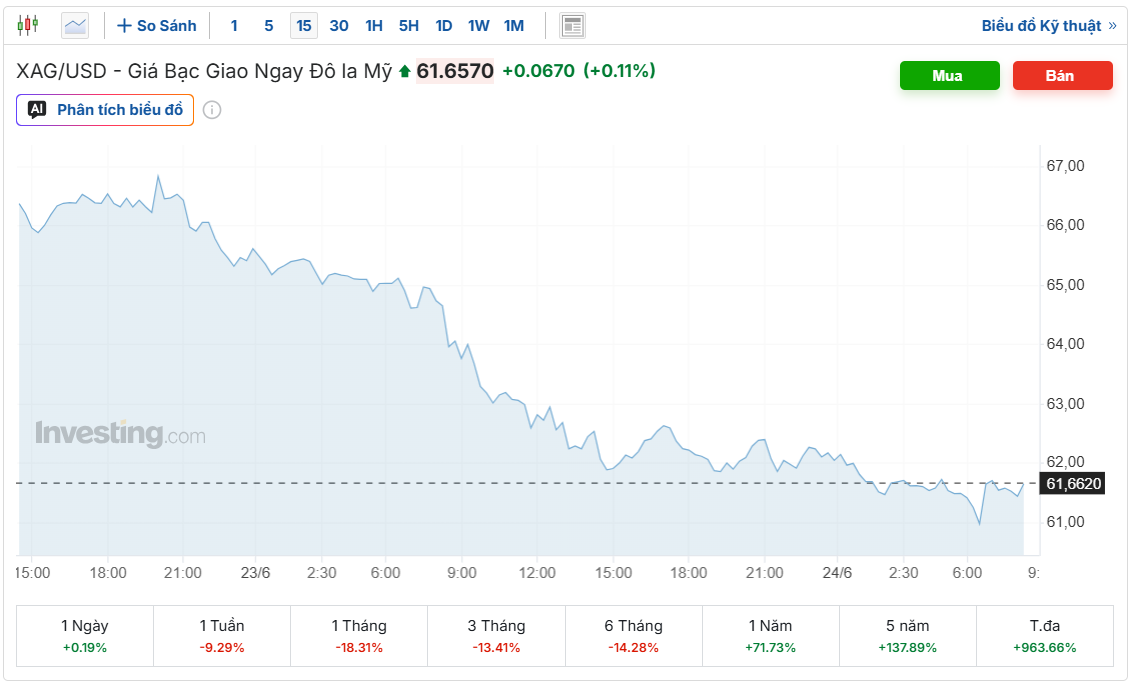The width and height of the screenshot is (1137, 685).
Task: Switch to the 1W interval
Action: pyautogui.click(x=479, y=26)
